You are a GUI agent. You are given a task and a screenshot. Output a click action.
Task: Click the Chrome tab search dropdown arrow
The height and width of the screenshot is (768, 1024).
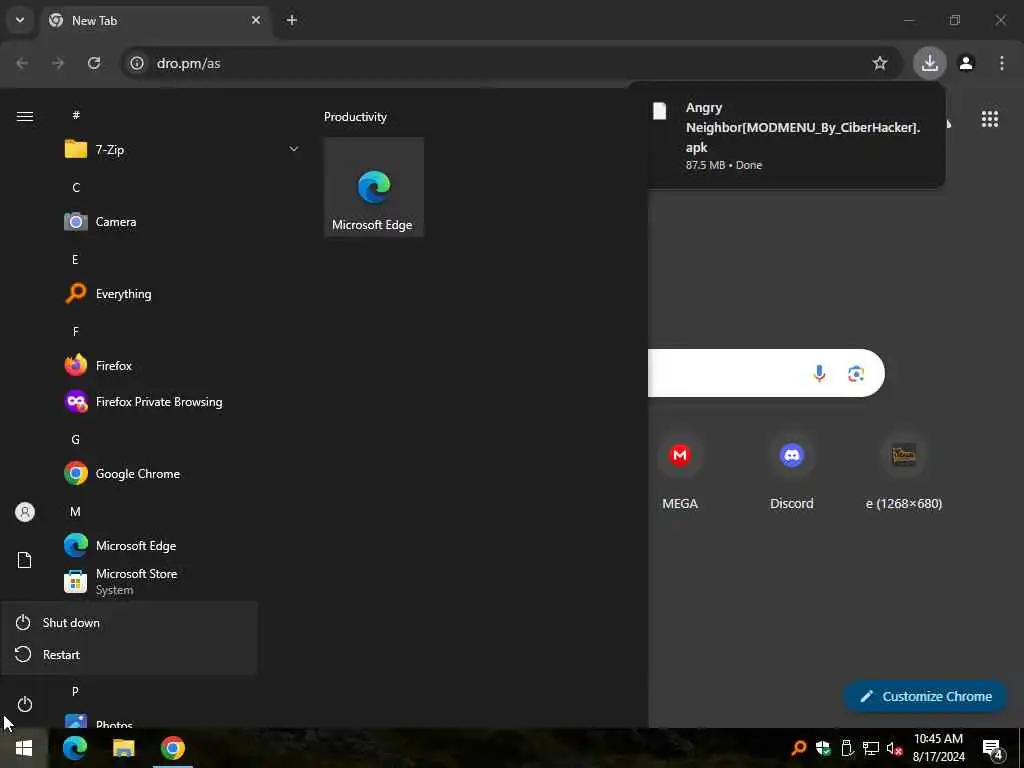20,20
